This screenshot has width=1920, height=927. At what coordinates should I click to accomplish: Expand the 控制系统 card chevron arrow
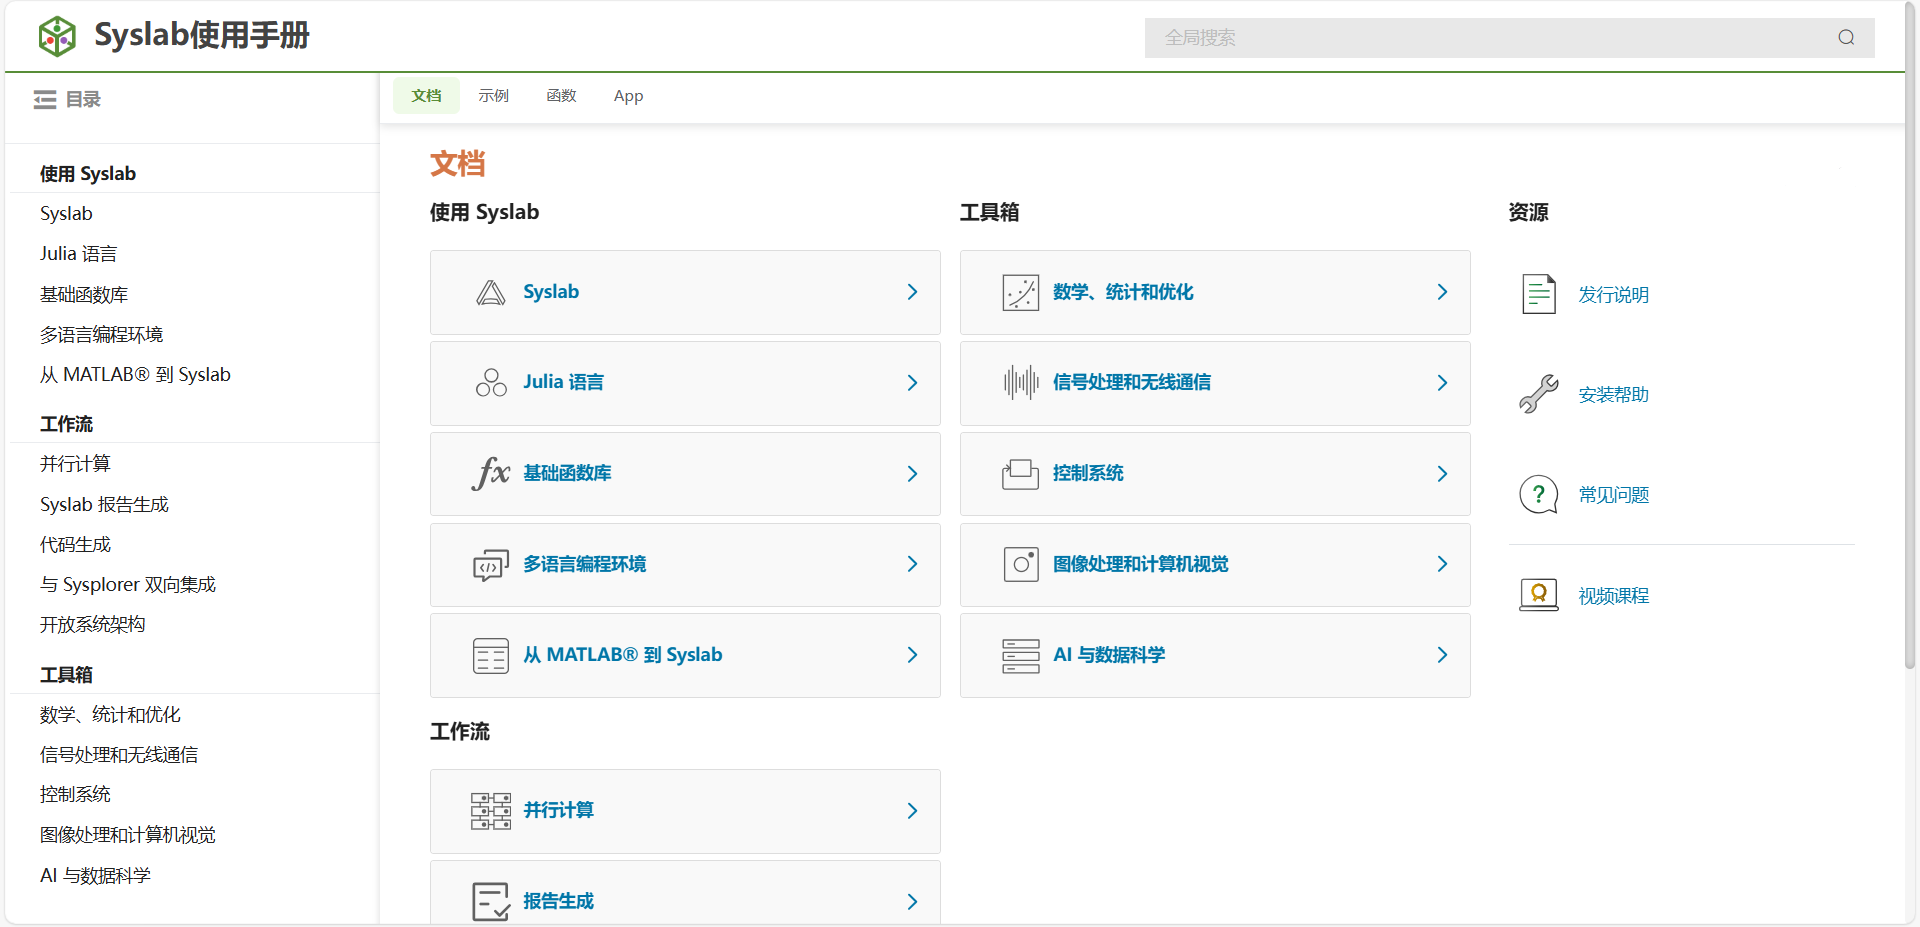[1442, 473]
